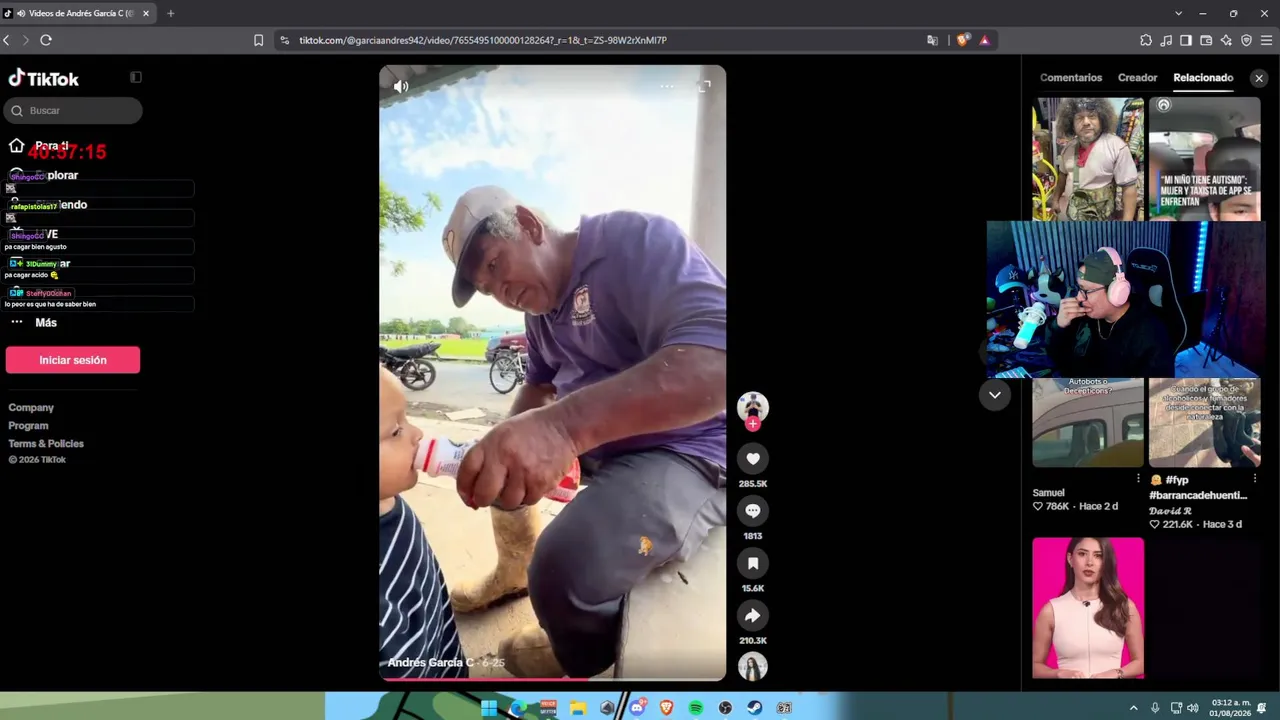The width and height of the screenshot is (1280, 720).
Task: Toggle the Brave browser sidebar panel
Action: [1186, 40]
